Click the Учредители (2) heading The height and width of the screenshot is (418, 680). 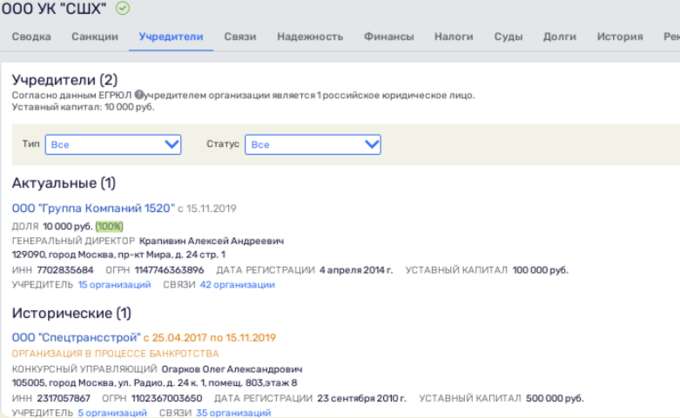click(65, 80)
